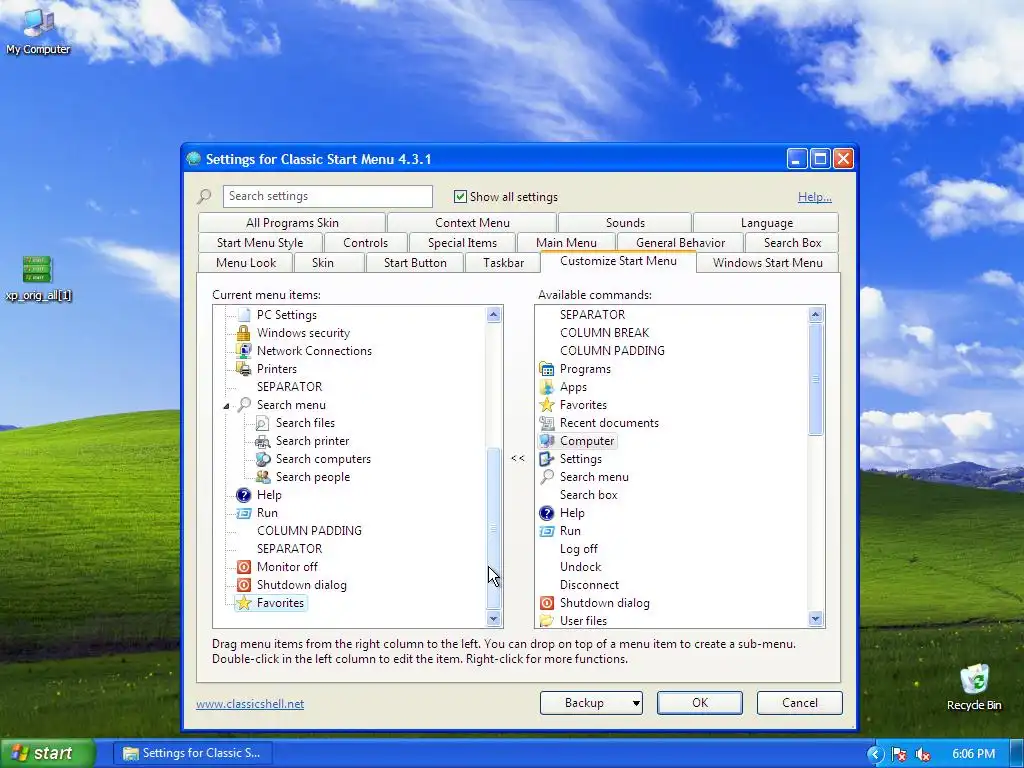Select the Disconnect command
This screenshot has height=768, width=1024.
[589, 585]
